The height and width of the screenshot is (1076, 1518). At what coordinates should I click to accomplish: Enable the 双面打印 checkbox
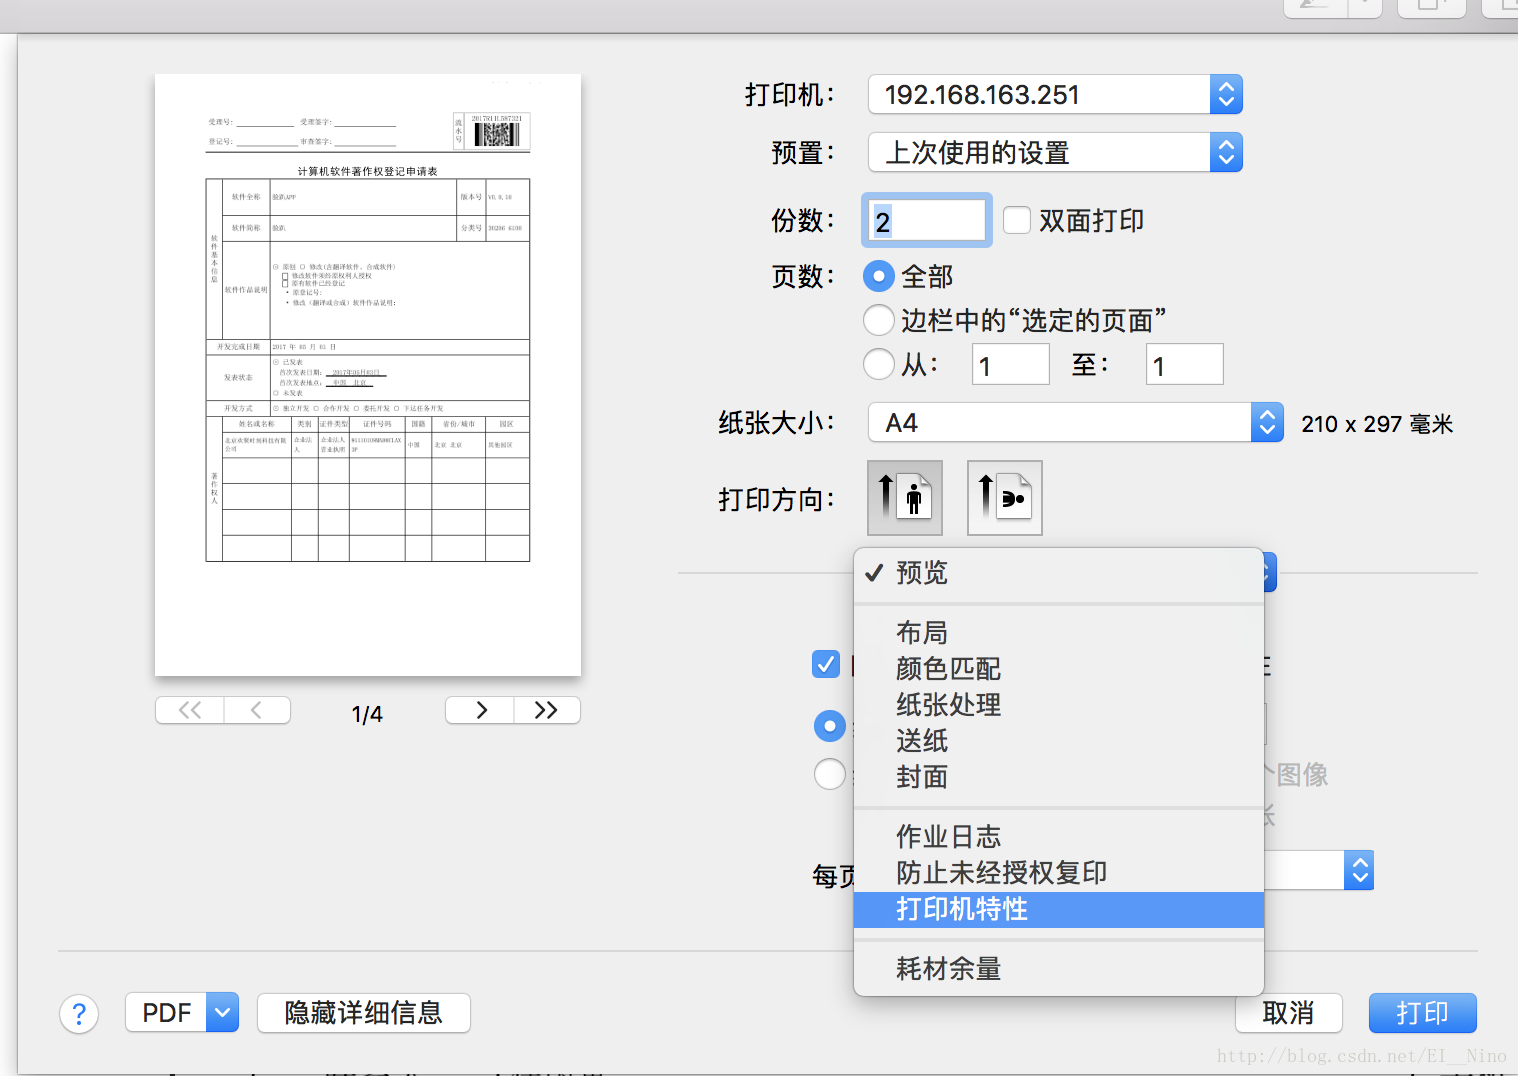pos(1017,220)
